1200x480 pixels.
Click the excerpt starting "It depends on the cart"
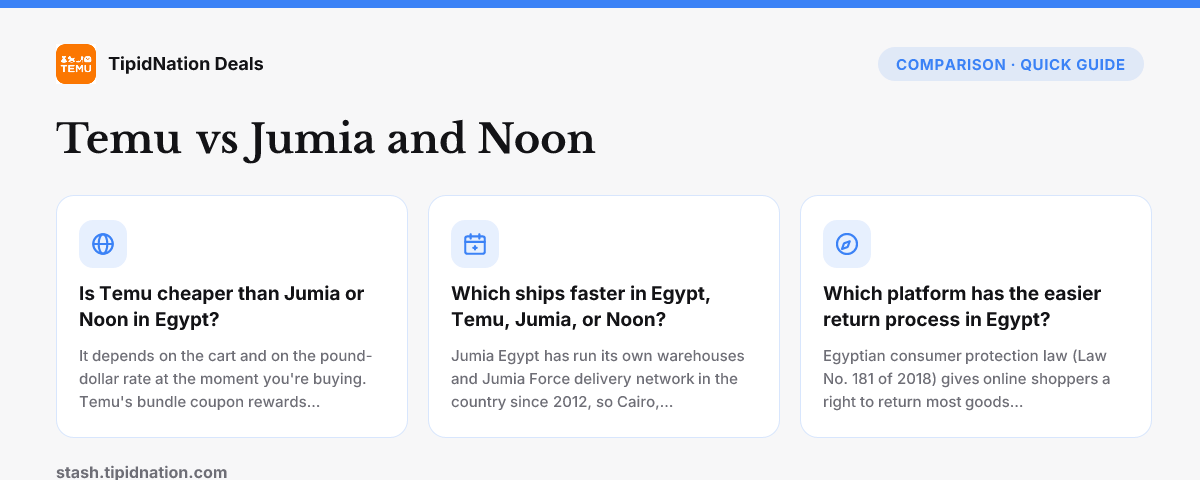pyautogui.click(x=227, y=379)
